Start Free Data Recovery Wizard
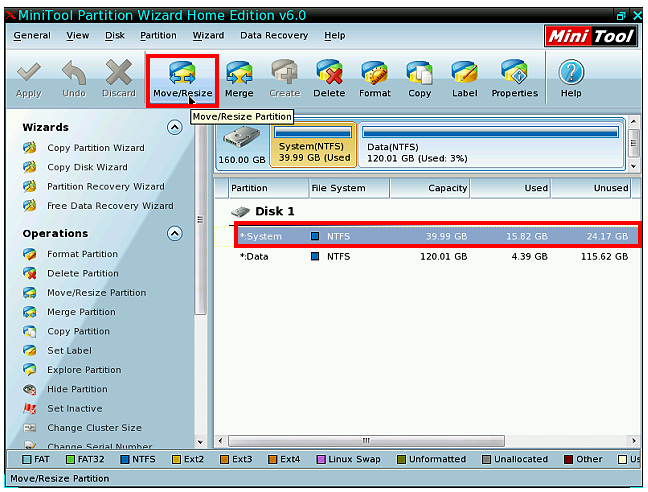The image size is (648, 492). (98, 206)
